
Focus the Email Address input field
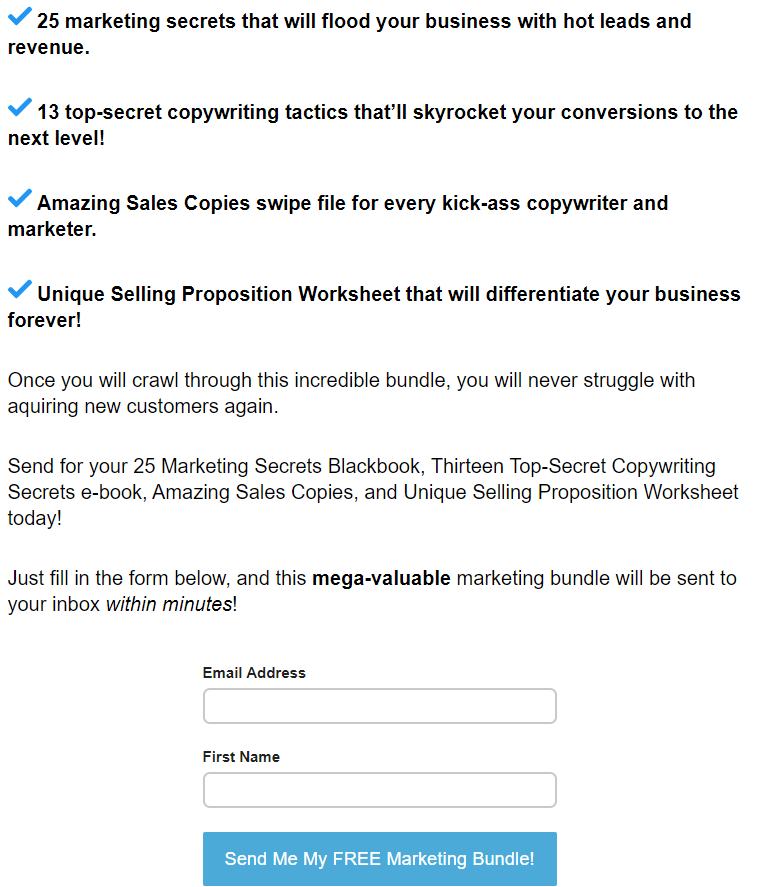379,706
